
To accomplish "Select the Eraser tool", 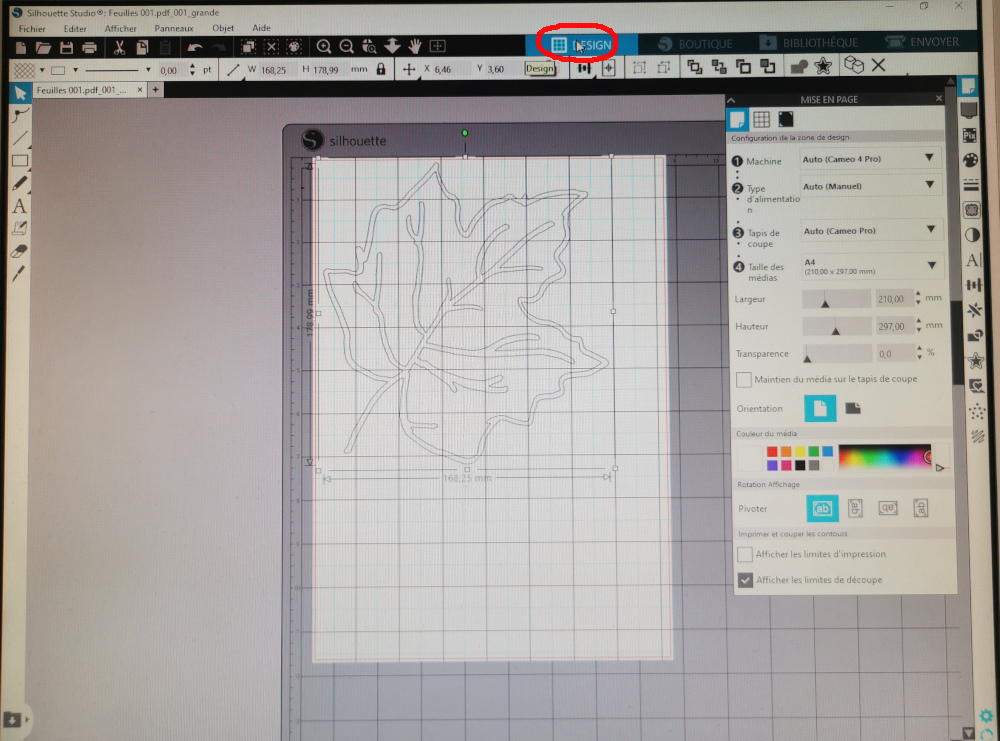I will click(18, 252).
